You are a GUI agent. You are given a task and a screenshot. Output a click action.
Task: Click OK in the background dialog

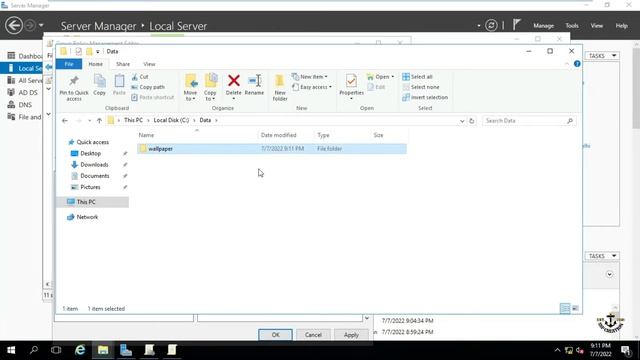[x=276, y=335]
